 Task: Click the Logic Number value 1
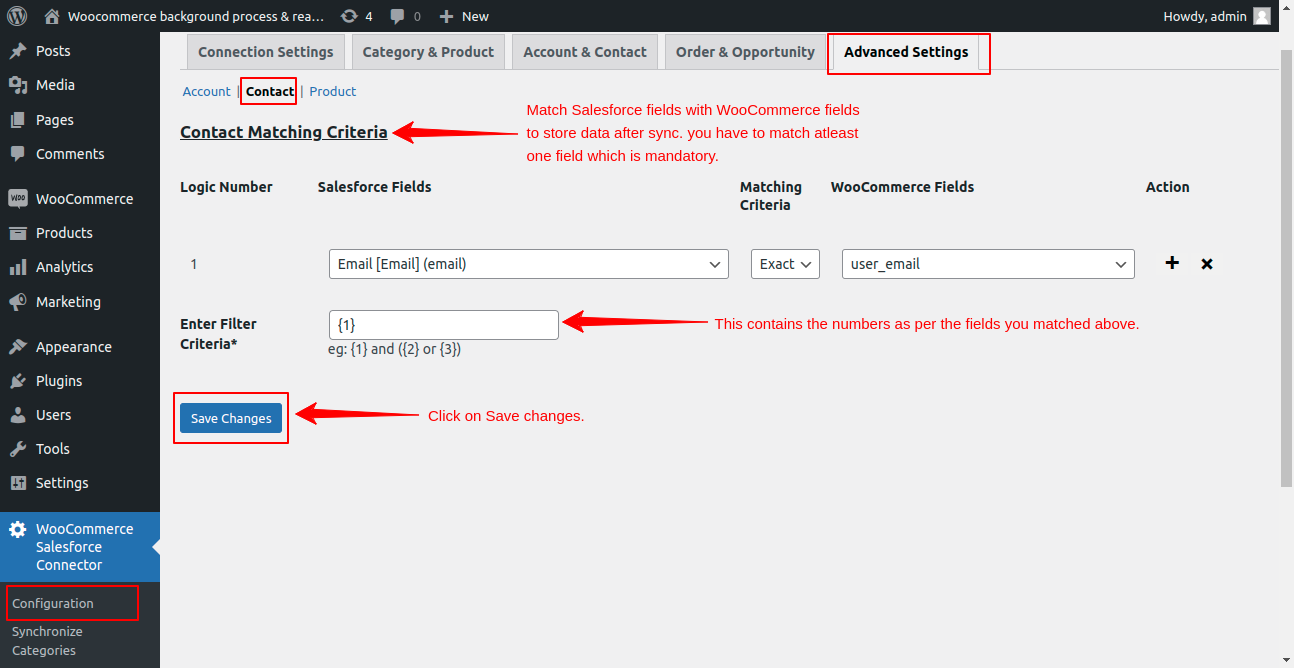point(194,264)
